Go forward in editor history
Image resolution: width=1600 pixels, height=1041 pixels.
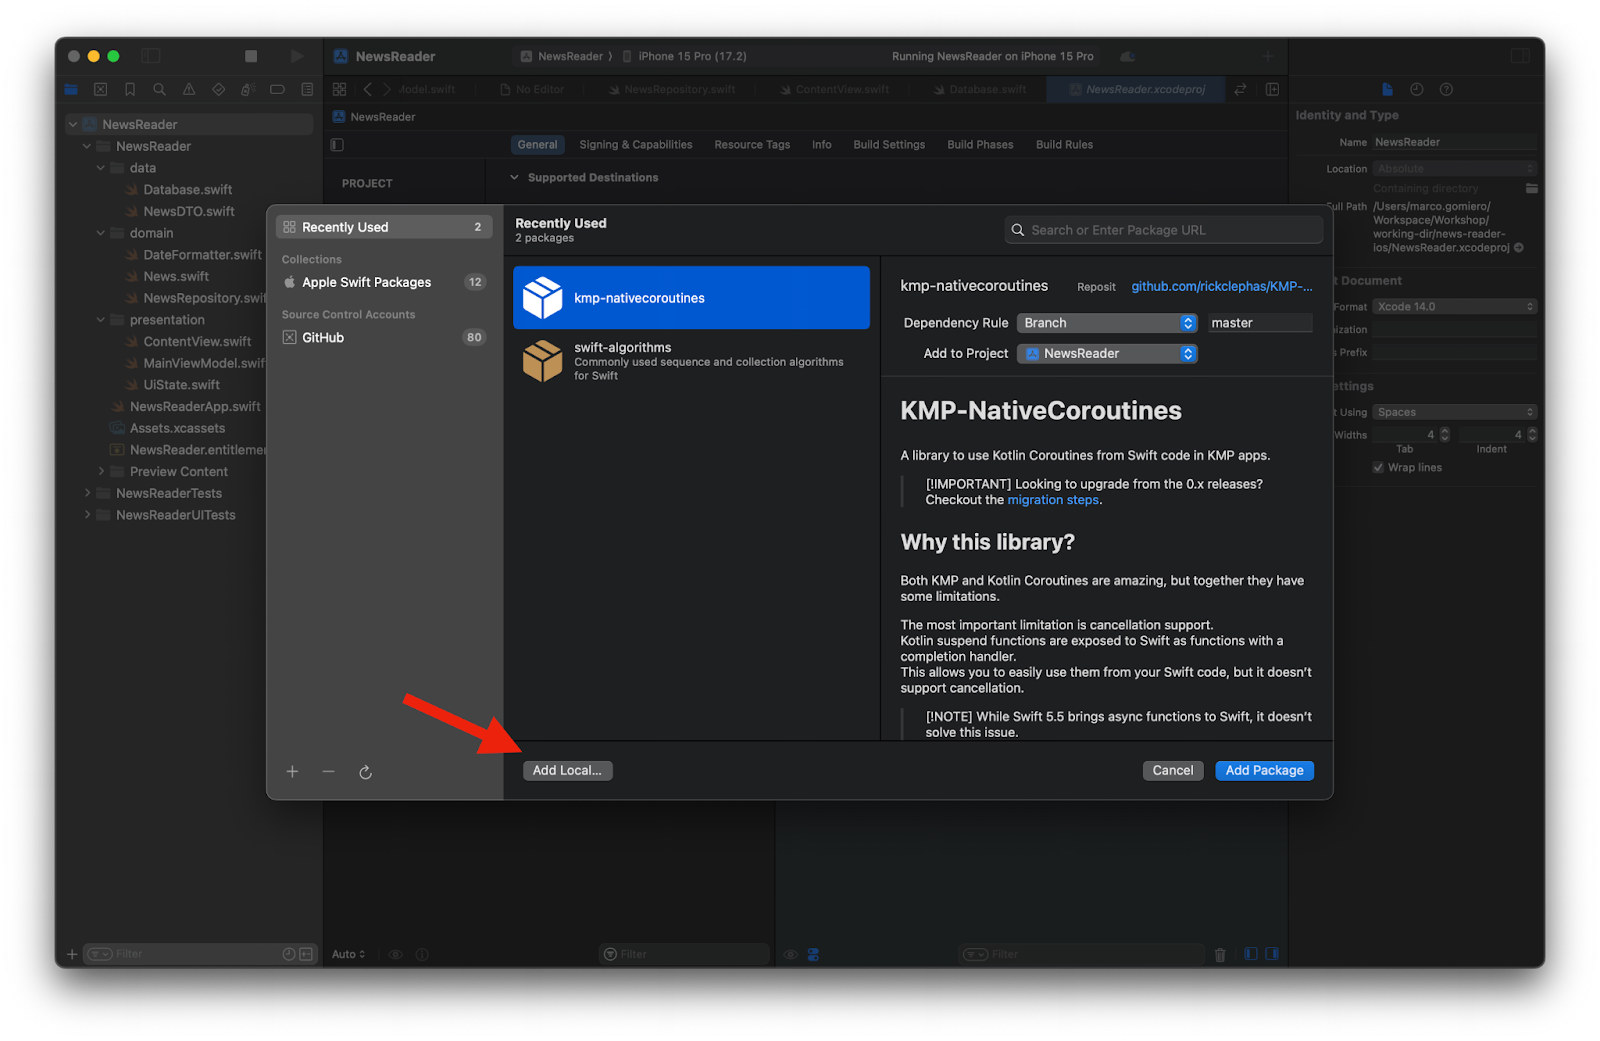(387, 89)
